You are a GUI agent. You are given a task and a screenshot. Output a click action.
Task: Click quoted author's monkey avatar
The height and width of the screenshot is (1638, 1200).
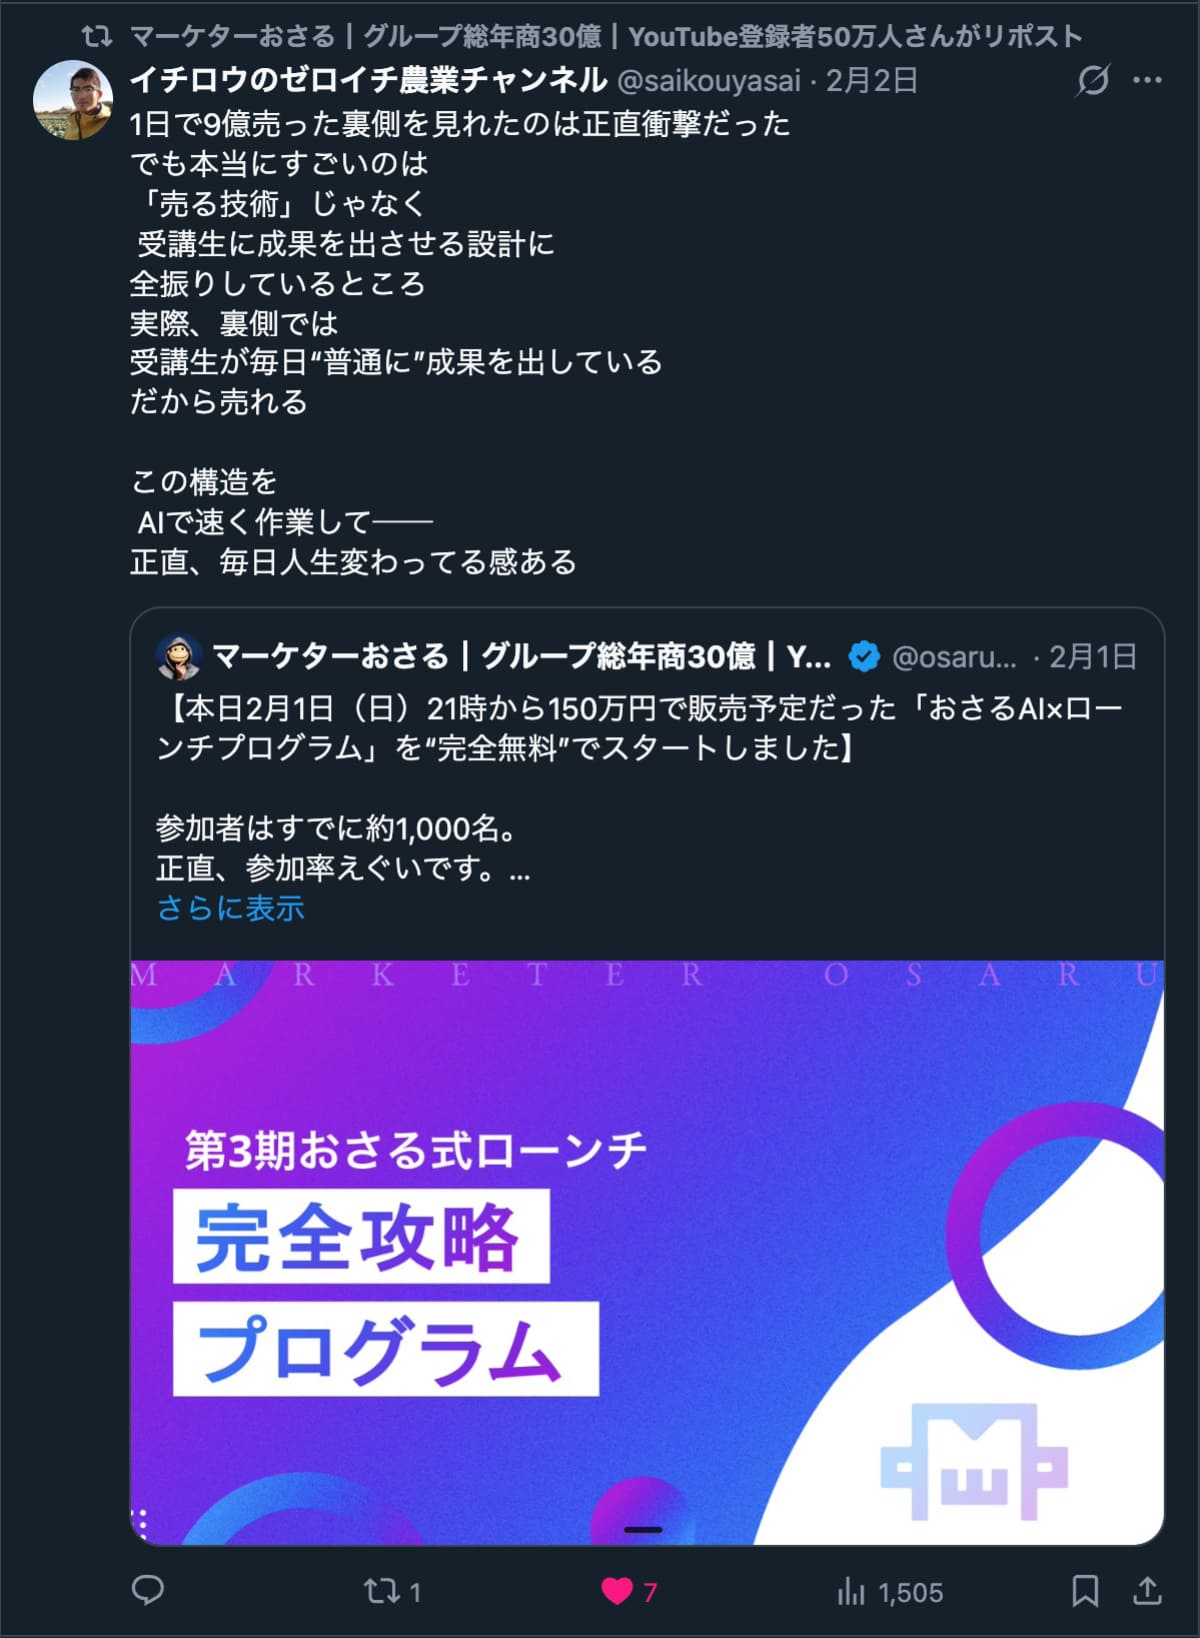[179, 656]
